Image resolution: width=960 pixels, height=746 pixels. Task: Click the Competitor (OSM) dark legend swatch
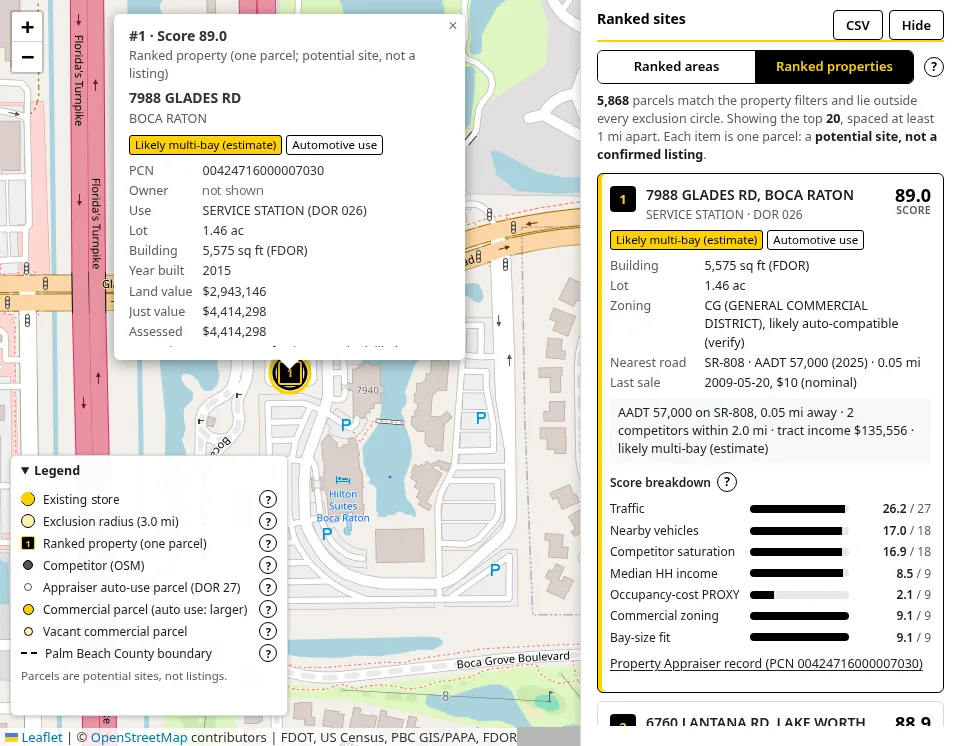tap(28, 565)
